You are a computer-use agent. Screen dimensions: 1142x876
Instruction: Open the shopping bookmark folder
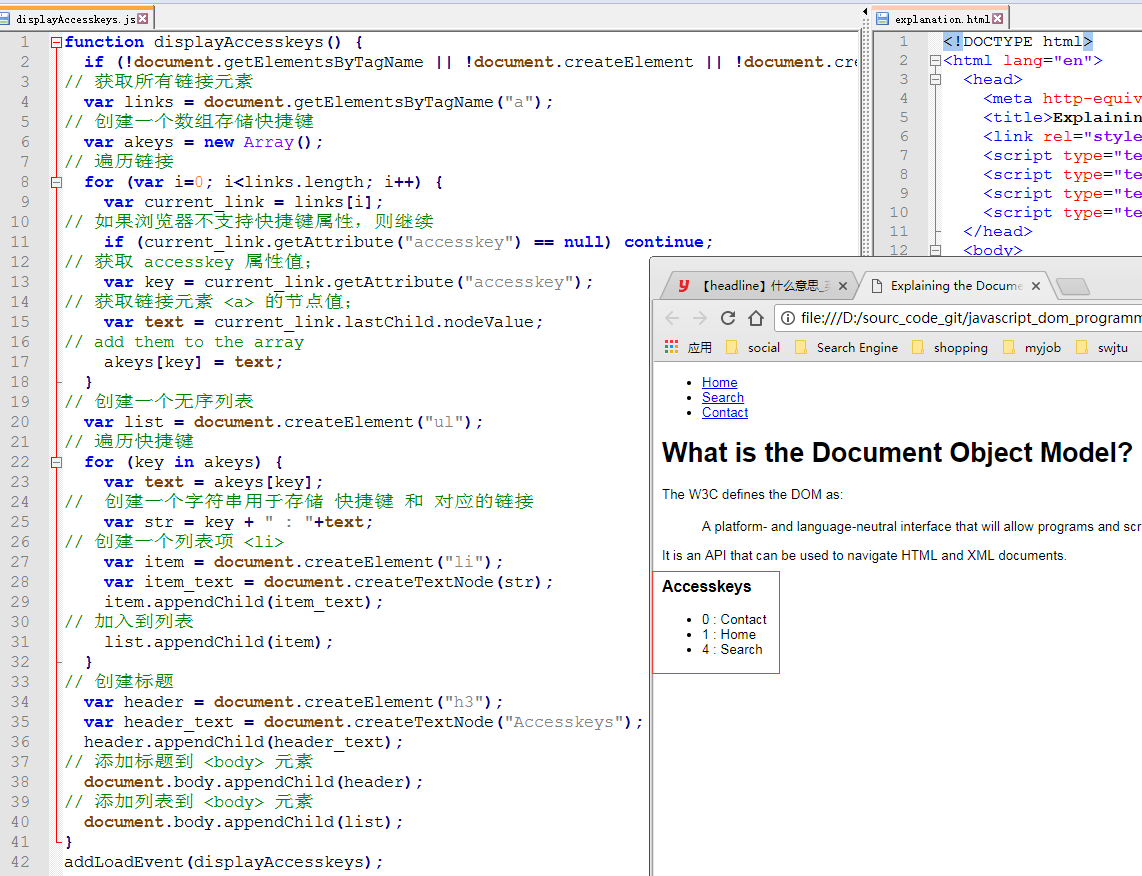(950, 347)
